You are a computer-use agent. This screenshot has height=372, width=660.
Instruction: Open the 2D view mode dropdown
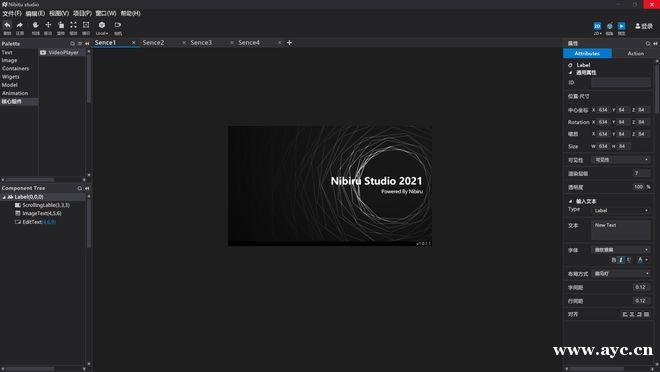point(597,28)
